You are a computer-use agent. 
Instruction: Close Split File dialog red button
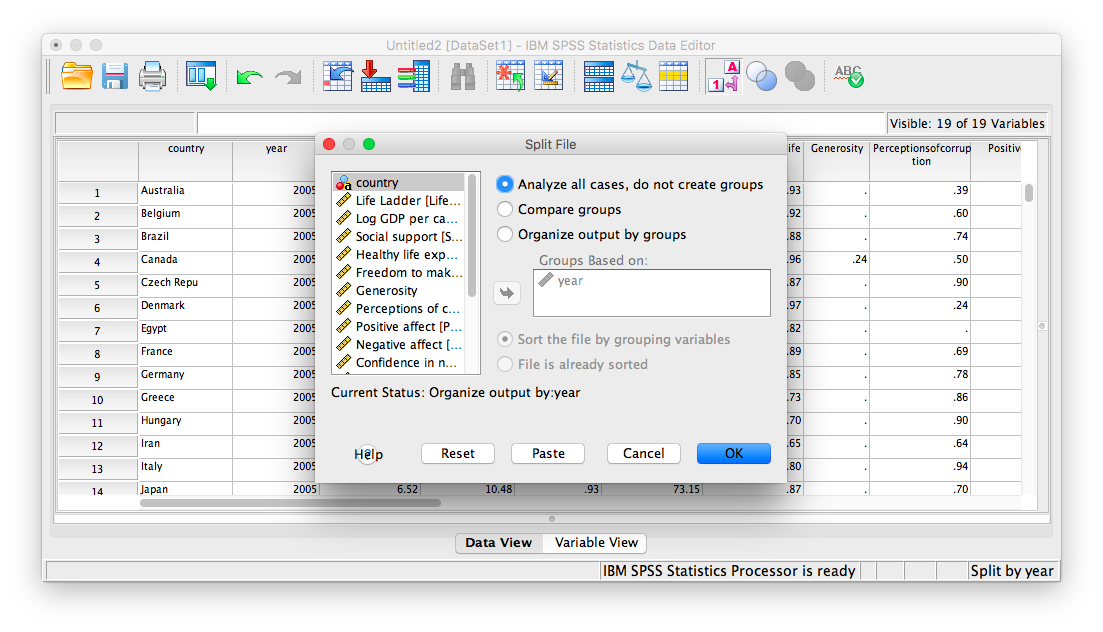pyautogui.click(x=329, y=144)
